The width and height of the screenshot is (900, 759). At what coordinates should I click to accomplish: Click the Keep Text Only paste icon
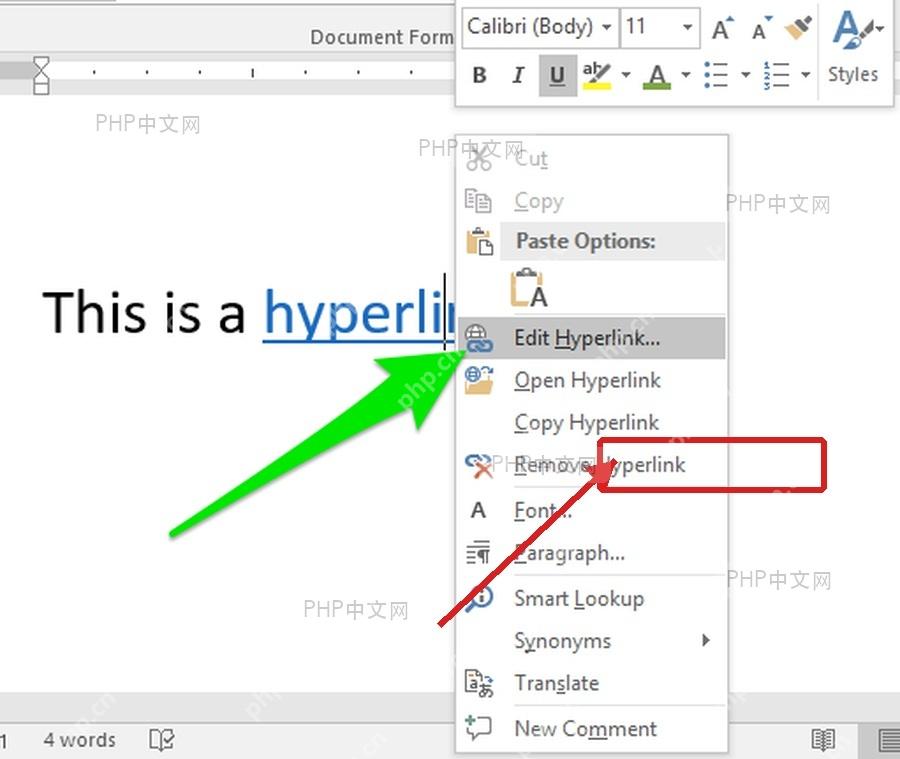pos(529,288)
